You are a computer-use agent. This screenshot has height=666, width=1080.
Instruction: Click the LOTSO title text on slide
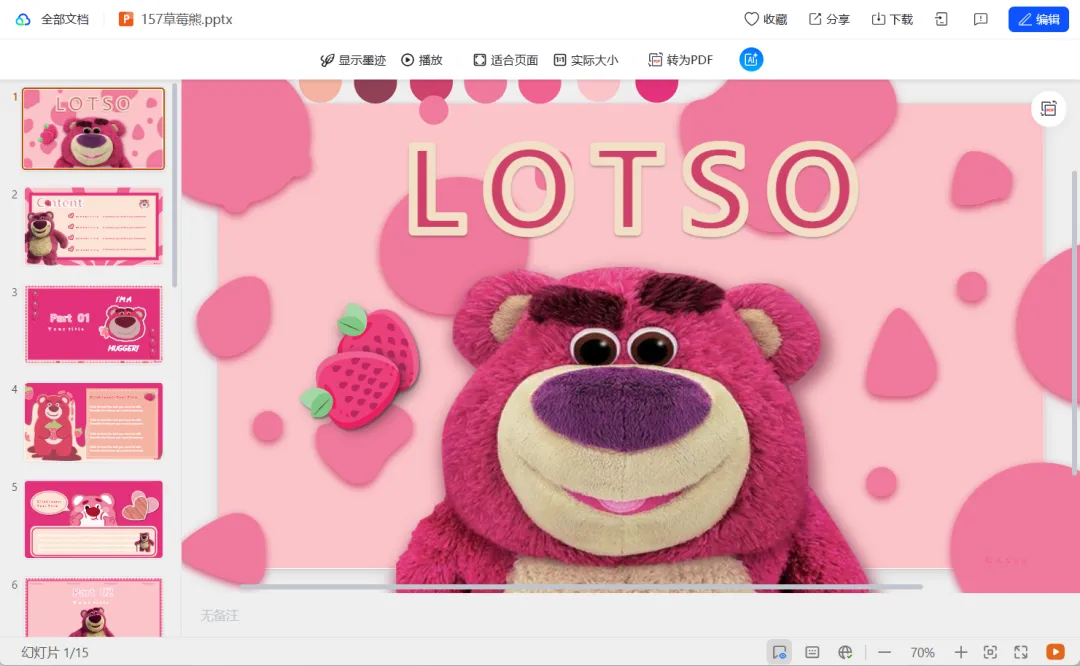(632, 189)
